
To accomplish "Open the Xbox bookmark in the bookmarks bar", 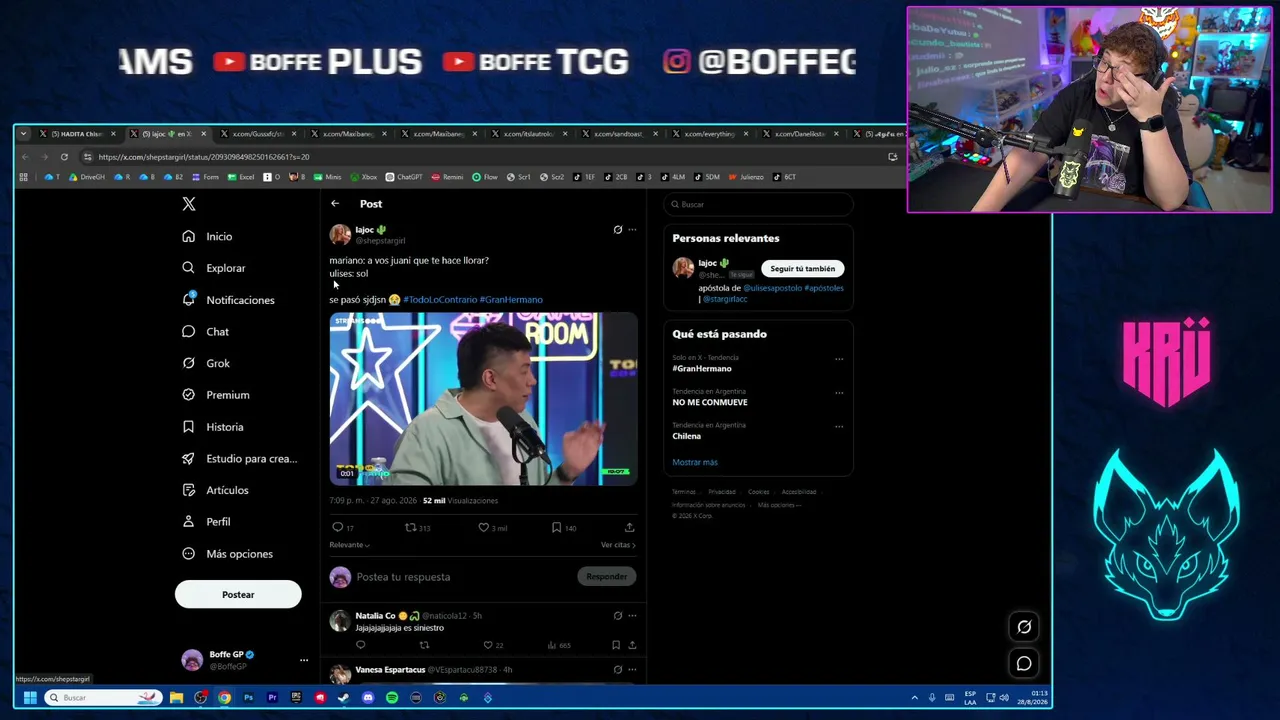I will 363,177.
